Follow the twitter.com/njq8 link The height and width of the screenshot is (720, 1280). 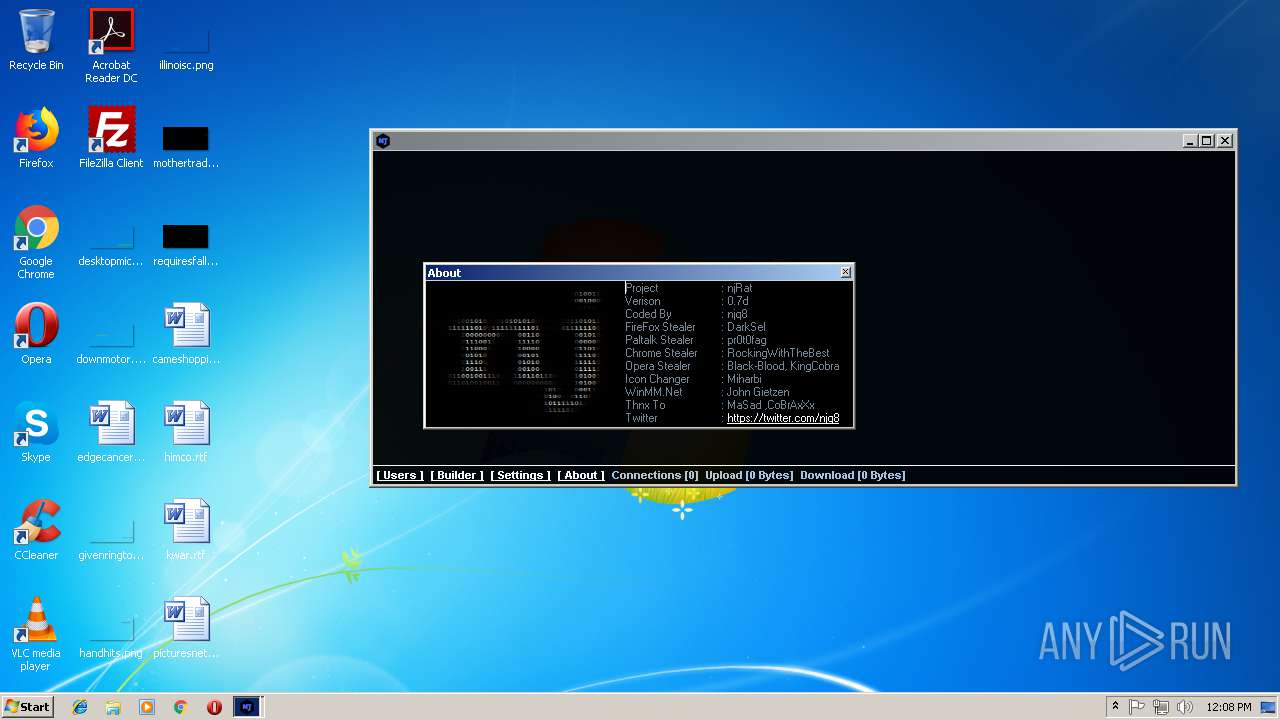point(783,418)
